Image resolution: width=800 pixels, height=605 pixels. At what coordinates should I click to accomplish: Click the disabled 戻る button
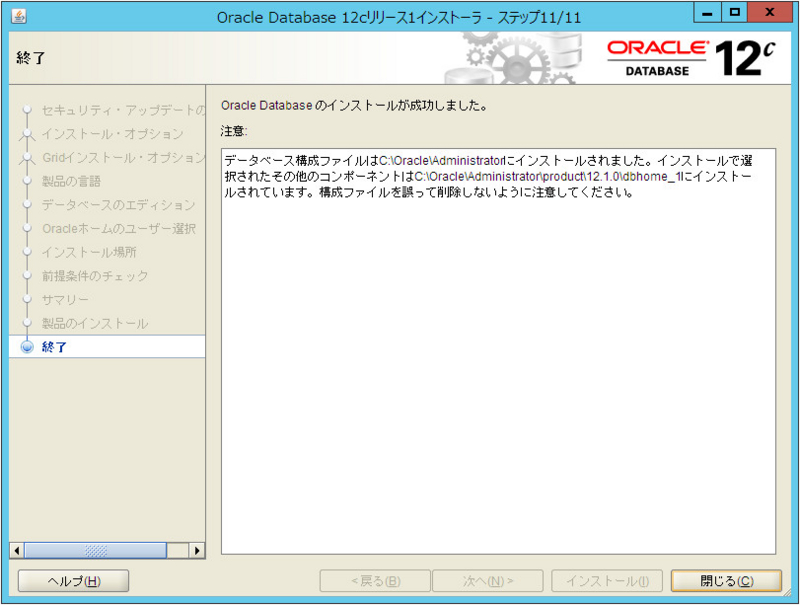click(x=375, y=580)
